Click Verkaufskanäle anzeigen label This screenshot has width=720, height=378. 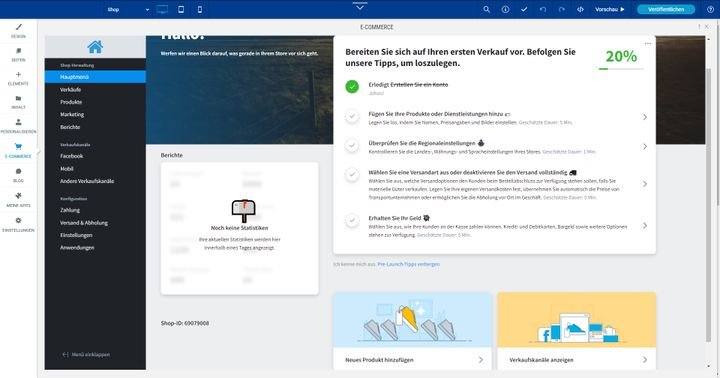pos(541,360)
